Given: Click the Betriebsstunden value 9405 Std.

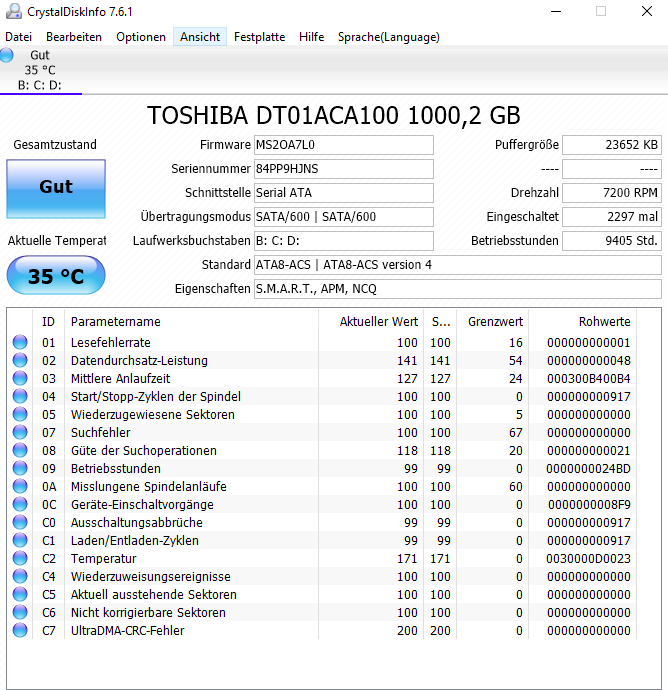Looking at the screenshot, I should coord(612,241).
